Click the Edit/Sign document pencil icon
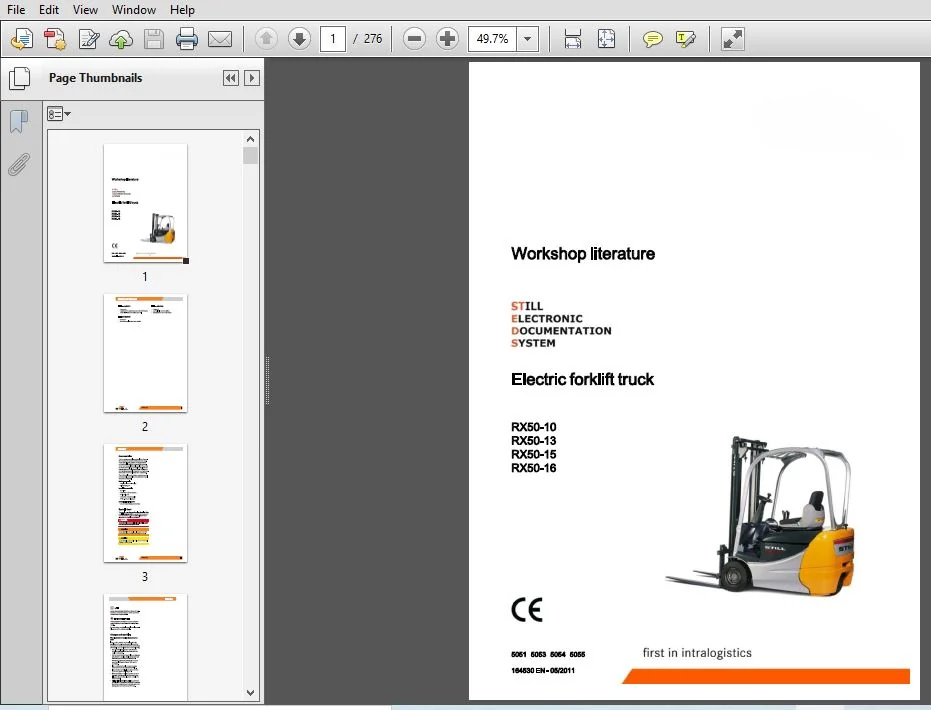Viewport: 931px width, 710px height. (88, 39)
